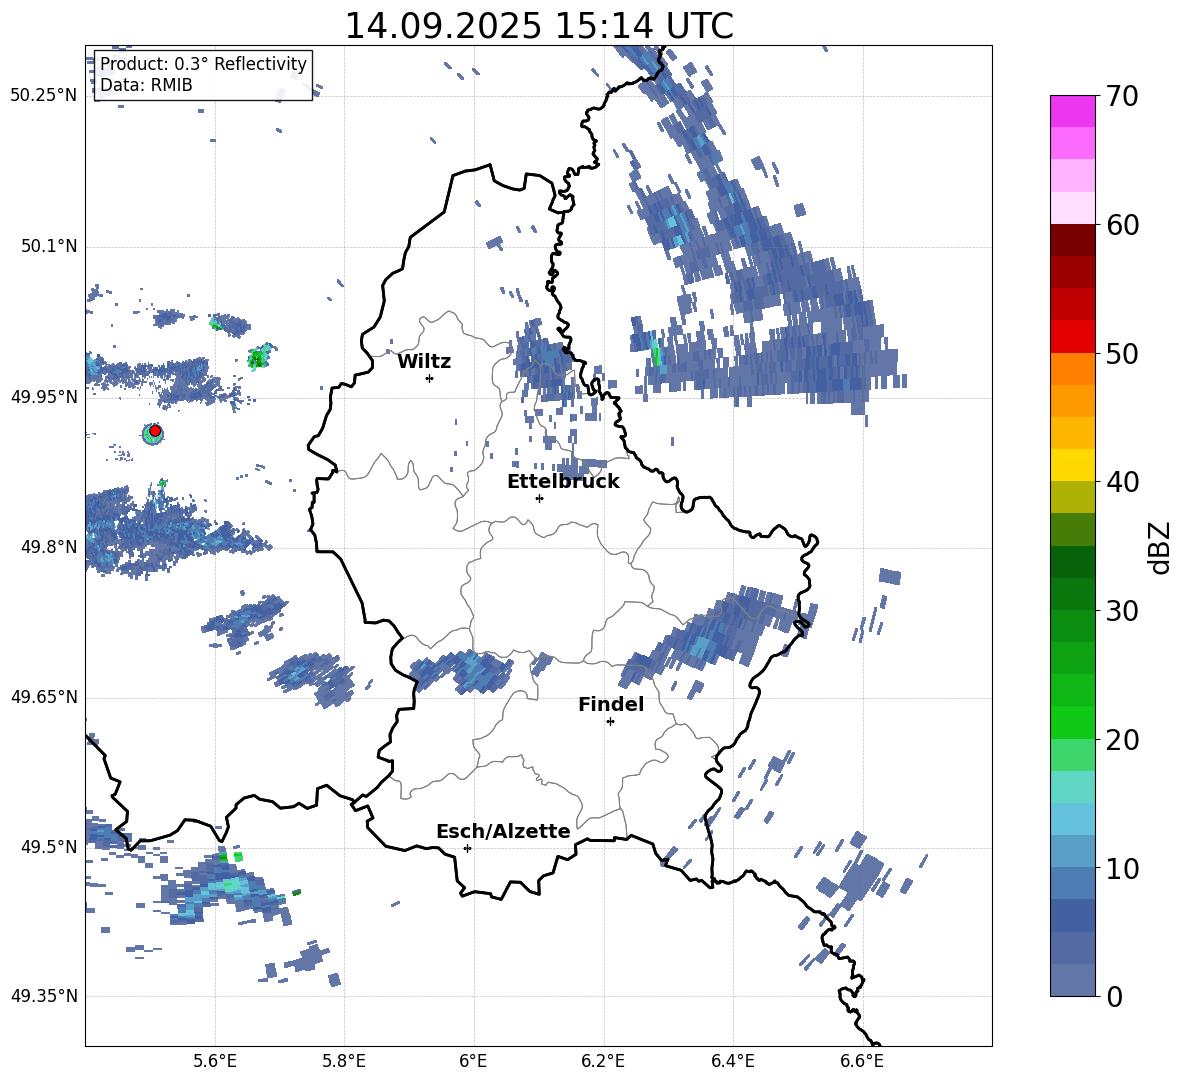Pick the dark red colorbar swatch below 60

[x=1073, y=240]
